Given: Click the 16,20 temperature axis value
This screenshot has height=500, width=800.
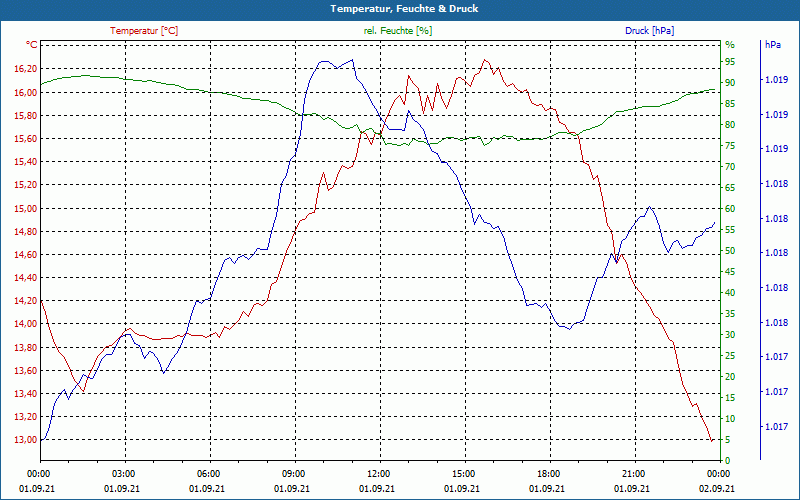Looking at the screenshot, I should [26, 69].
